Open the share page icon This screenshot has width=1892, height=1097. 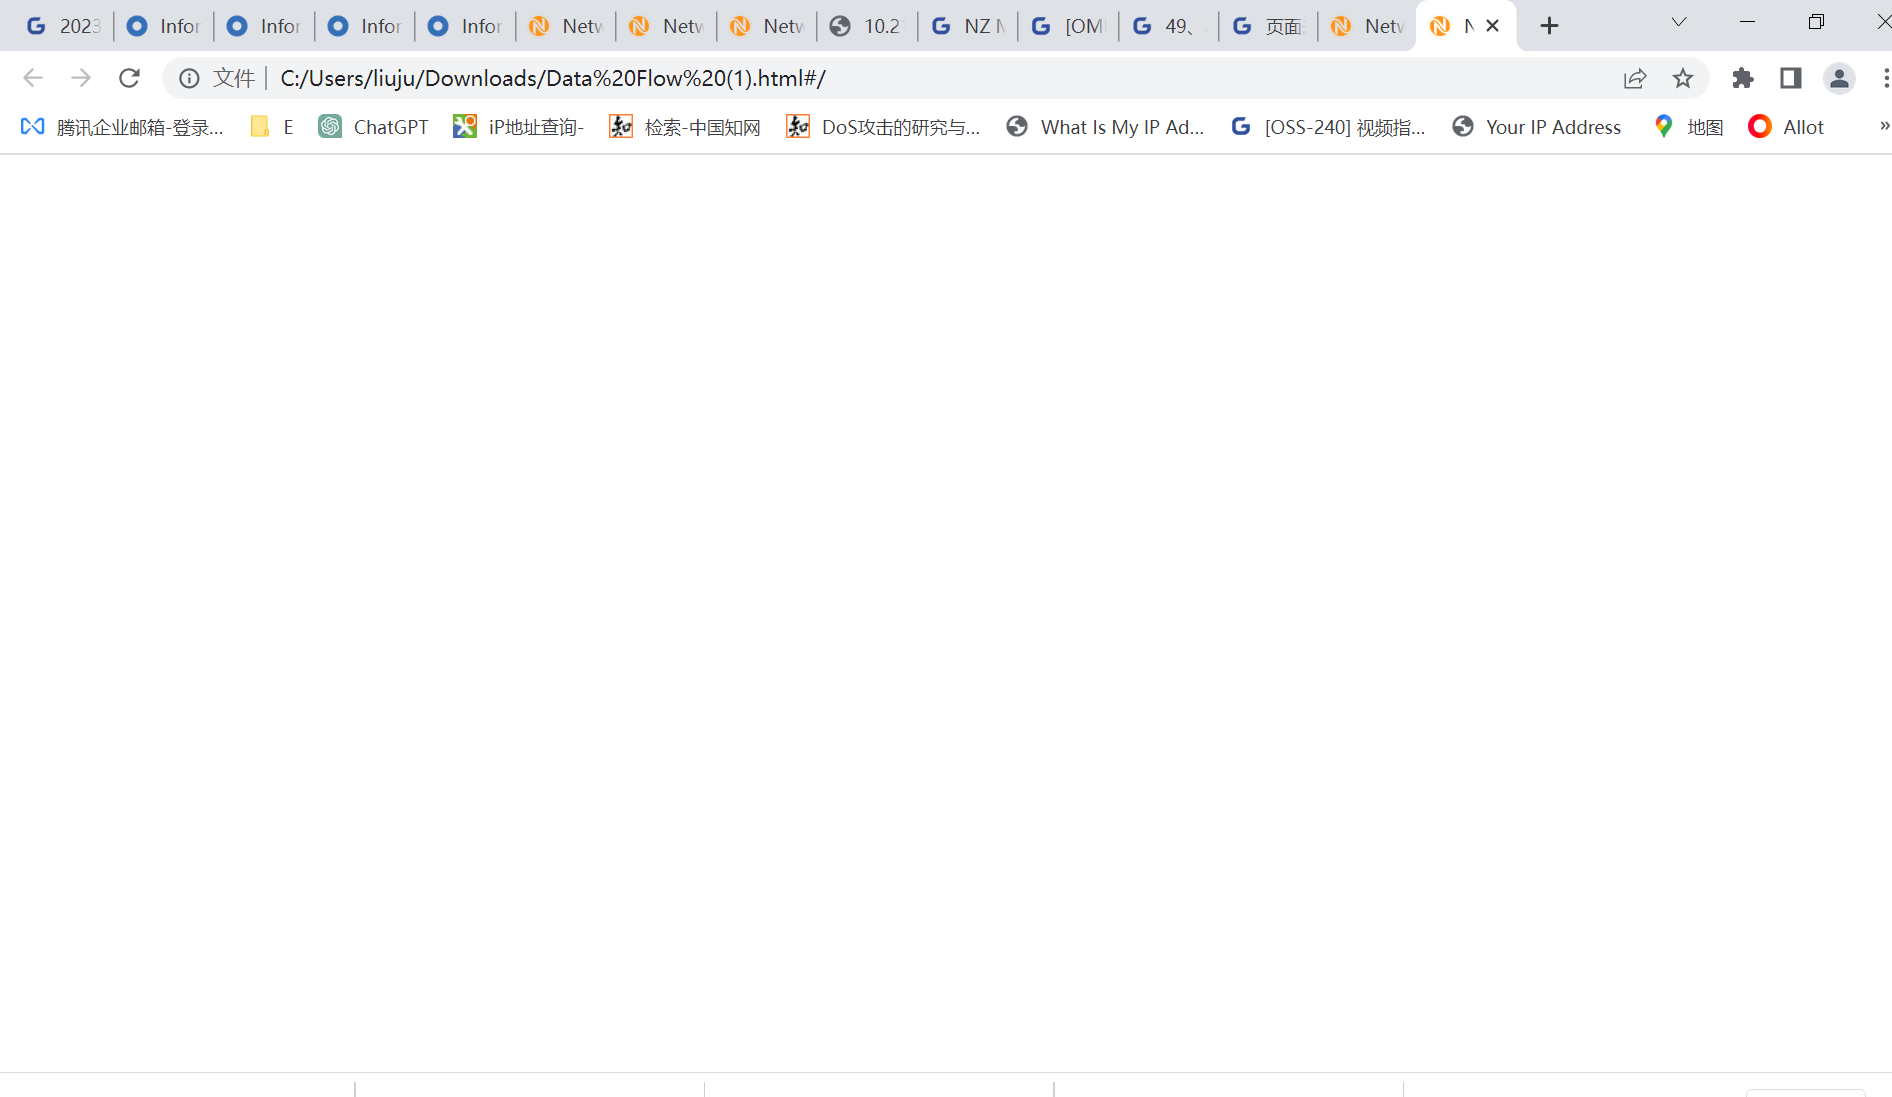[1635, 78]
